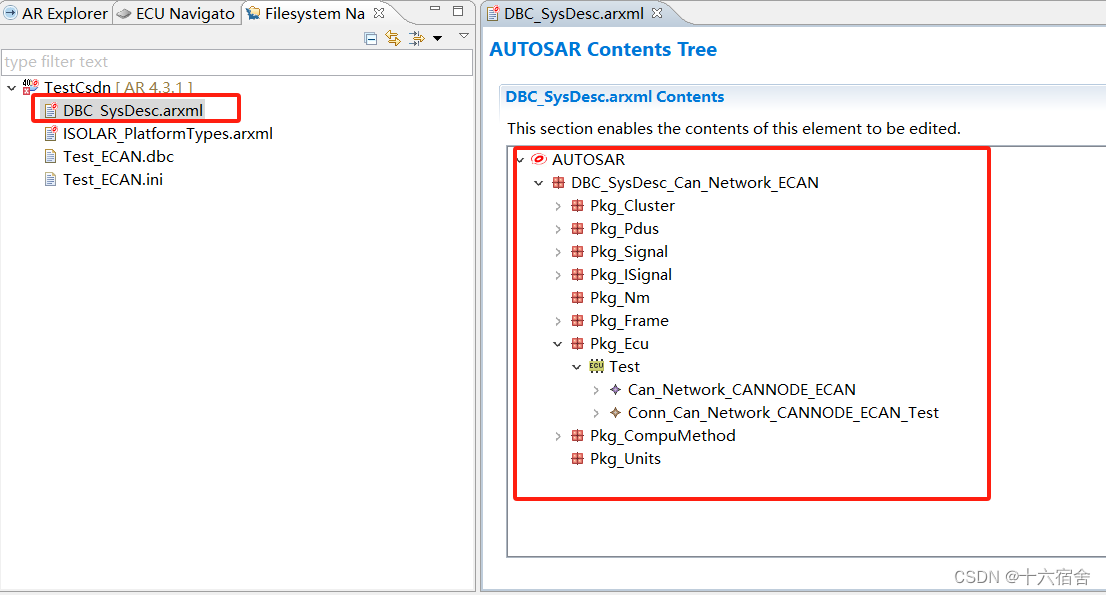The image size is (1106, 595).
Task: Close the Filesystem Navigator tab
Action: tap(379, 13)
